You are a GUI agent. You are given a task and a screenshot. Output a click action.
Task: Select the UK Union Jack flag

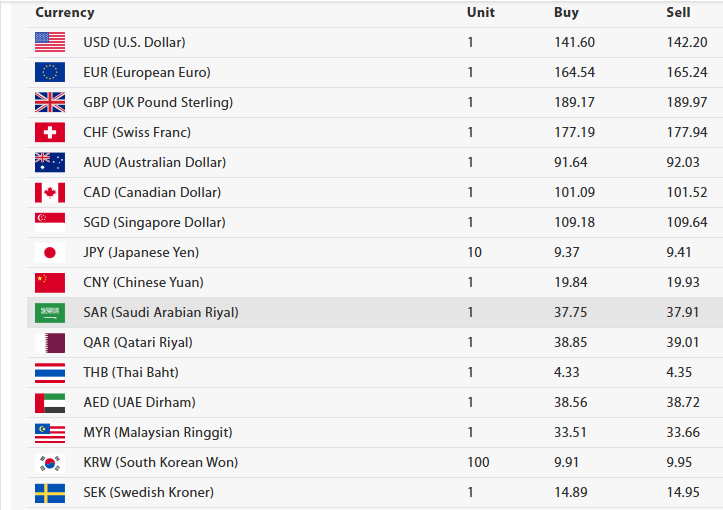[49, 102]
